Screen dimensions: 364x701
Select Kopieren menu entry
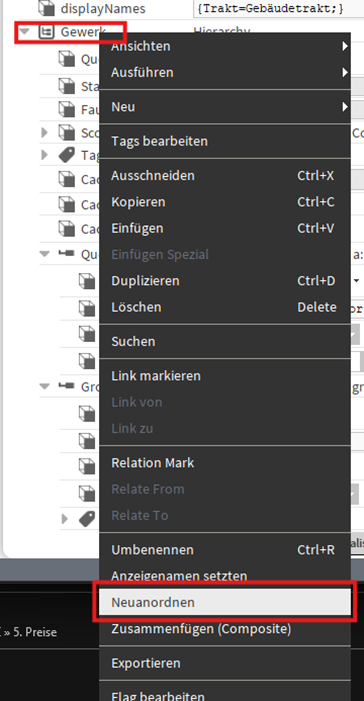coord(224,202)
